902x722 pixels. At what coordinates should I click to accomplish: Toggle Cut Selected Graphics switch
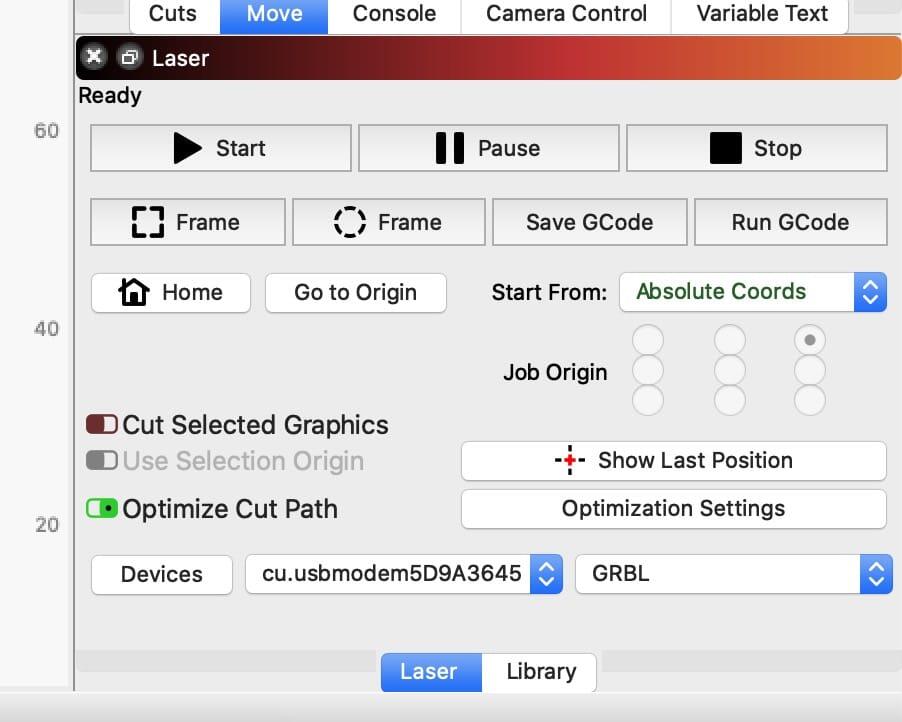102,425
